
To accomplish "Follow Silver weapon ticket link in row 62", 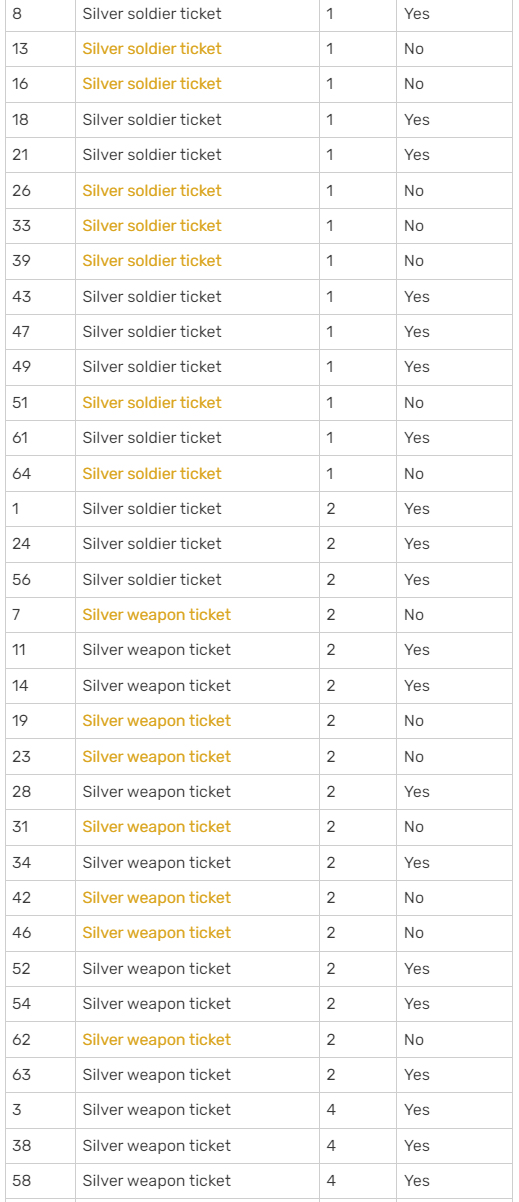I will pos(157,1040).
